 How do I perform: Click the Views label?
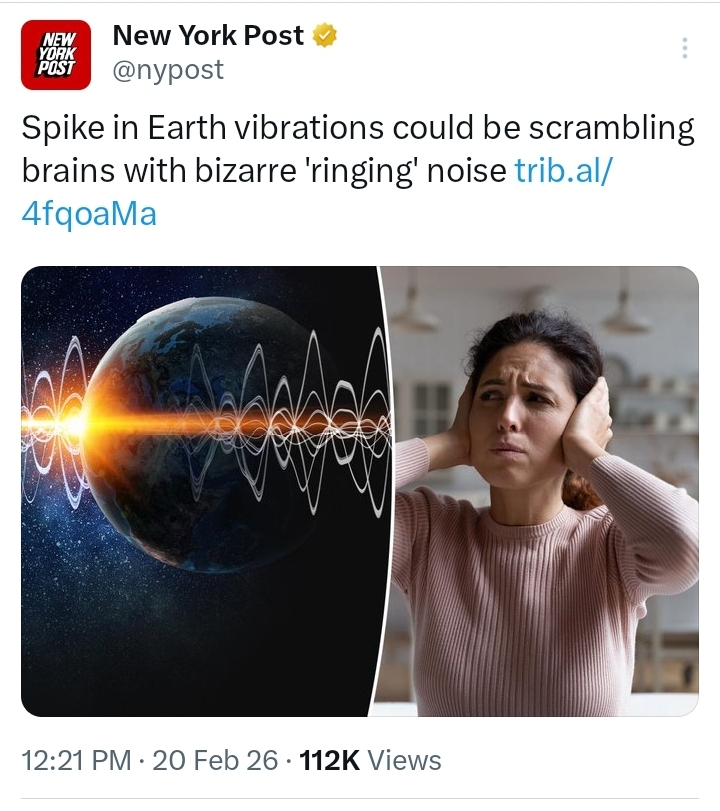pyautogui.click(x=404, y=760)
